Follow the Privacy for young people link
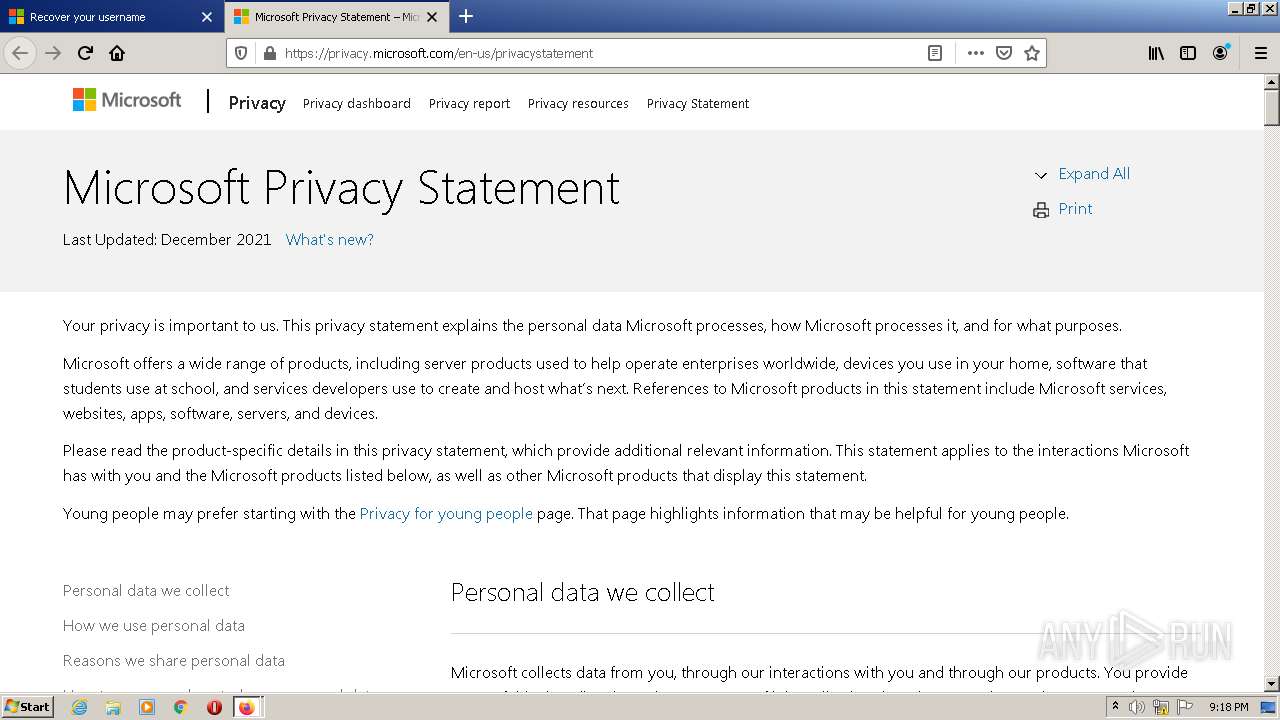1280x720 pixels. [446, 514]
